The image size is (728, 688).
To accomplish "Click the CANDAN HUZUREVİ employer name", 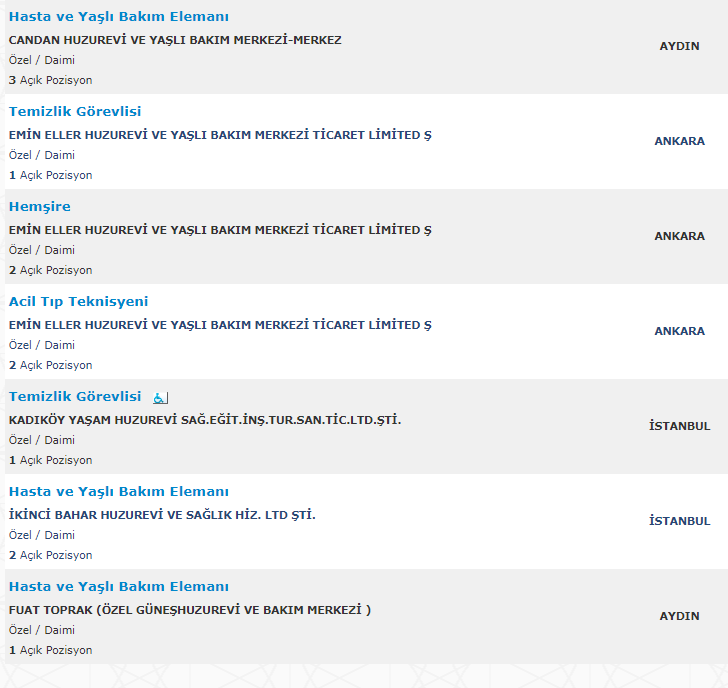I will (175, 40).
